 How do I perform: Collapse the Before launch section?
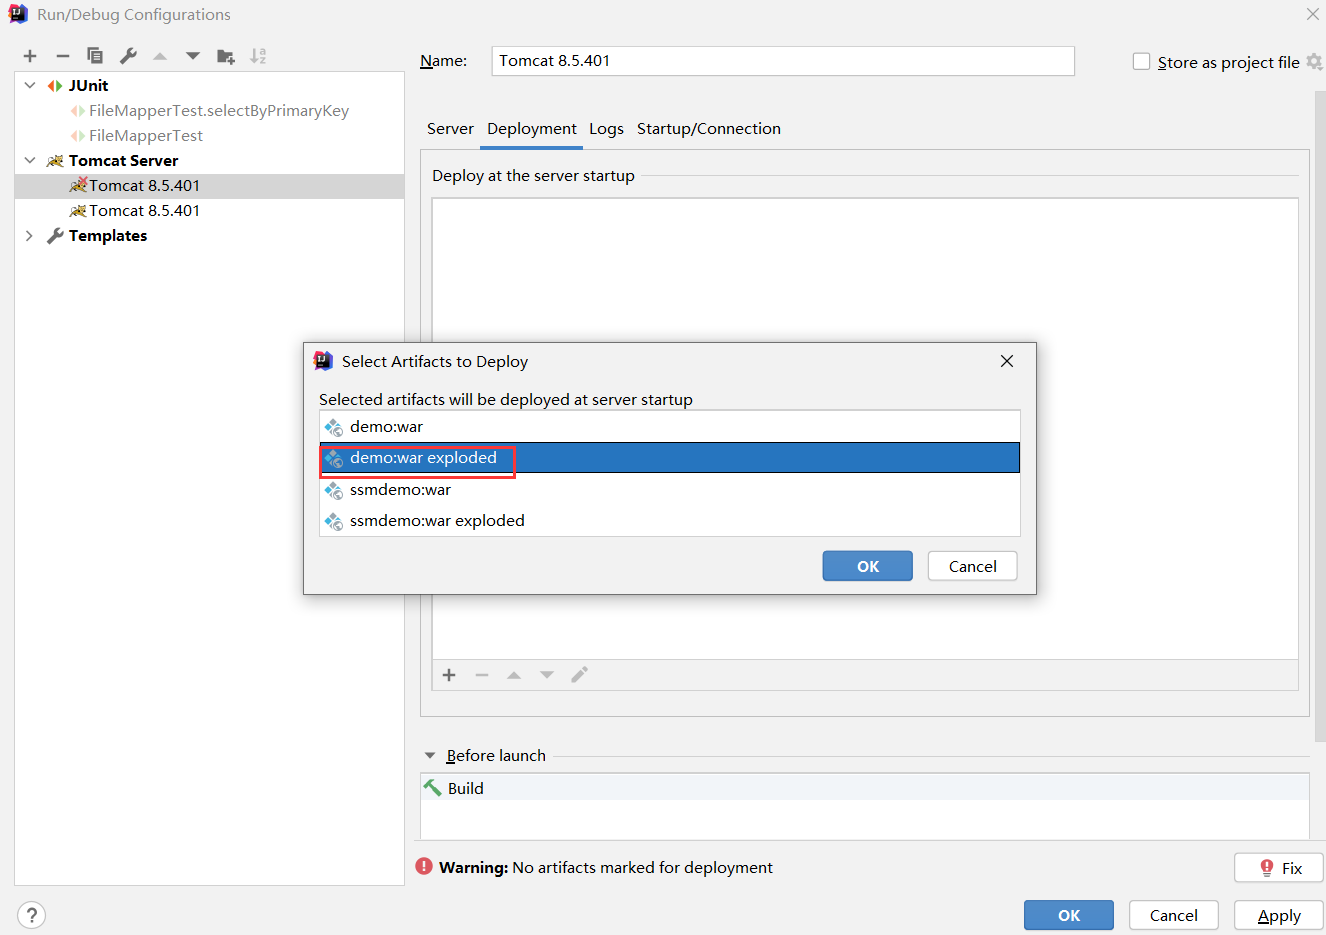(x=430, y=756)
